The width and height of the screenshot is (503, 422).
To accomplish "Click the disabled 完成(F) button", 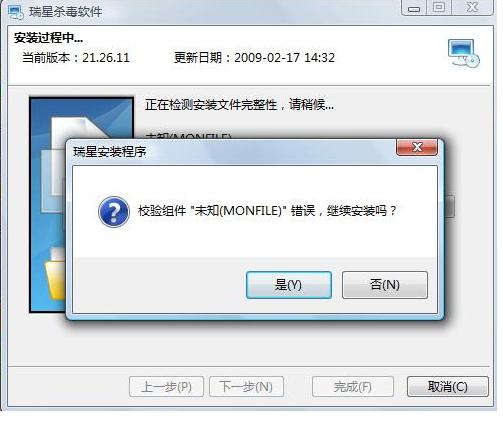I will [x=353, y=387].
